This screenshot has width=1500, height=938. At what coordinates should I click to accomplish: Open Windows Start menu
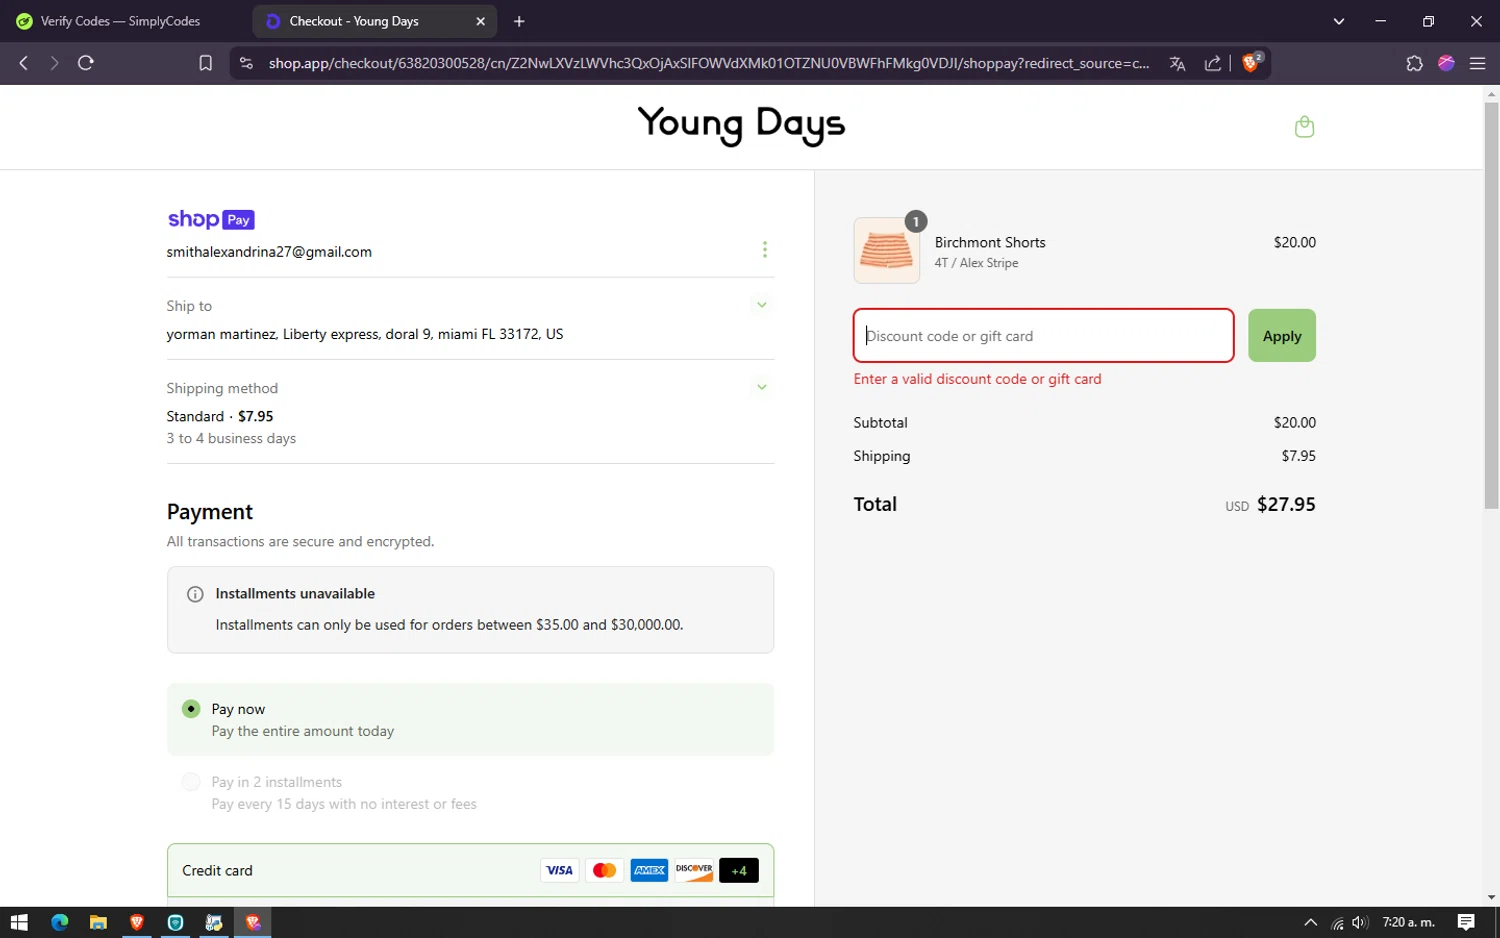(x=19, y=922)
